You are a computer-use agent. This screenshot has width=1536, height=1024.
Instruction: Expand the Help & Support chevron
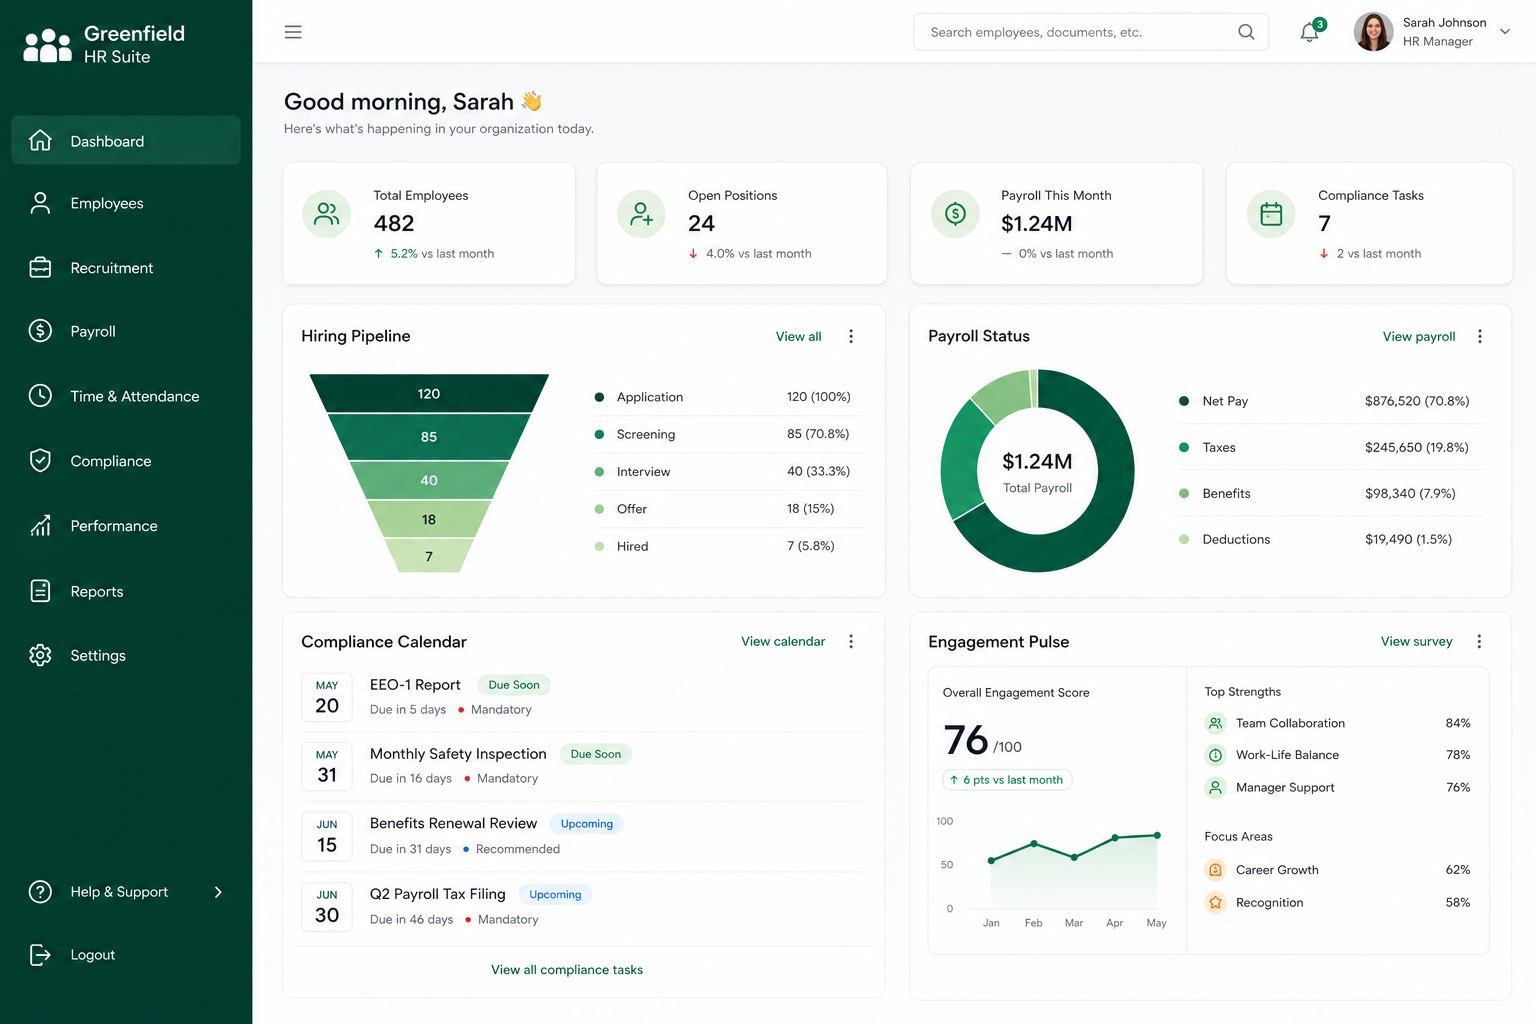pos(218,892)
